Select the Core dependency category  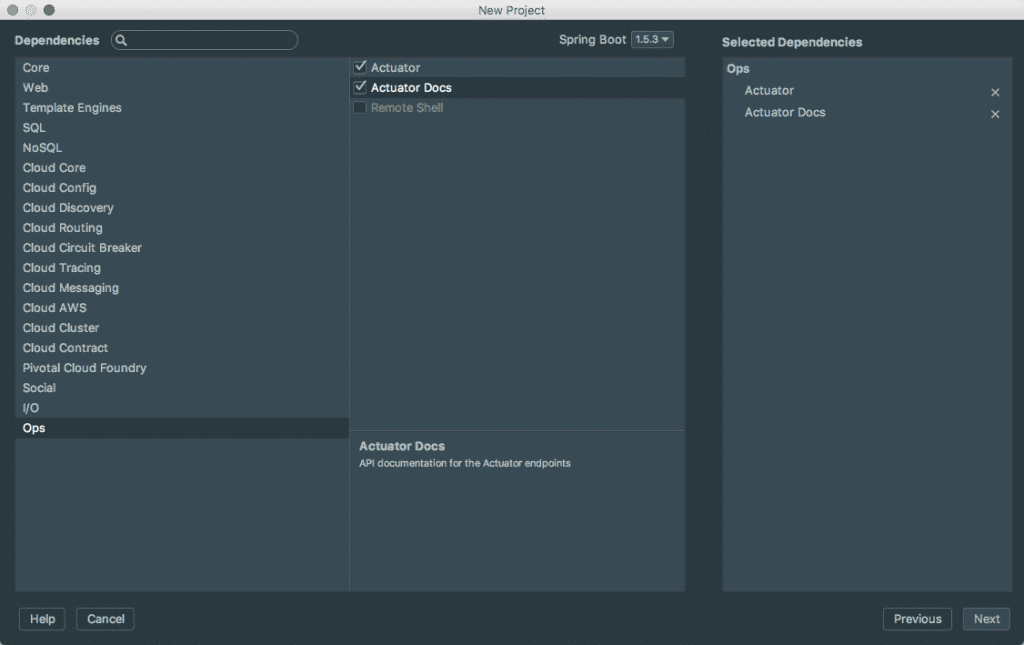tap(36, 68)
